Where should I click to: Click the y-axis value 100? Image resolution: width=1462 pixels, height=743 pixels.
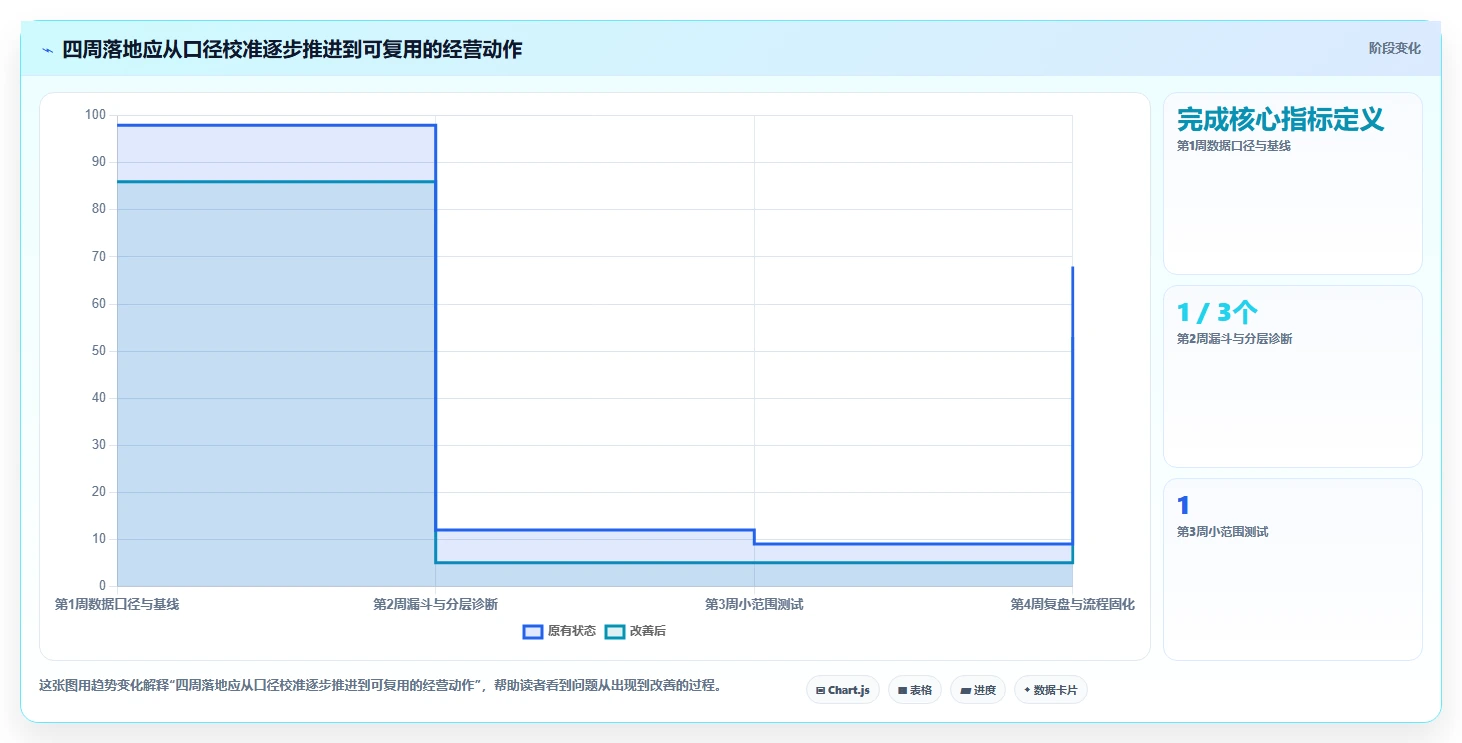[x=95, y=115]
